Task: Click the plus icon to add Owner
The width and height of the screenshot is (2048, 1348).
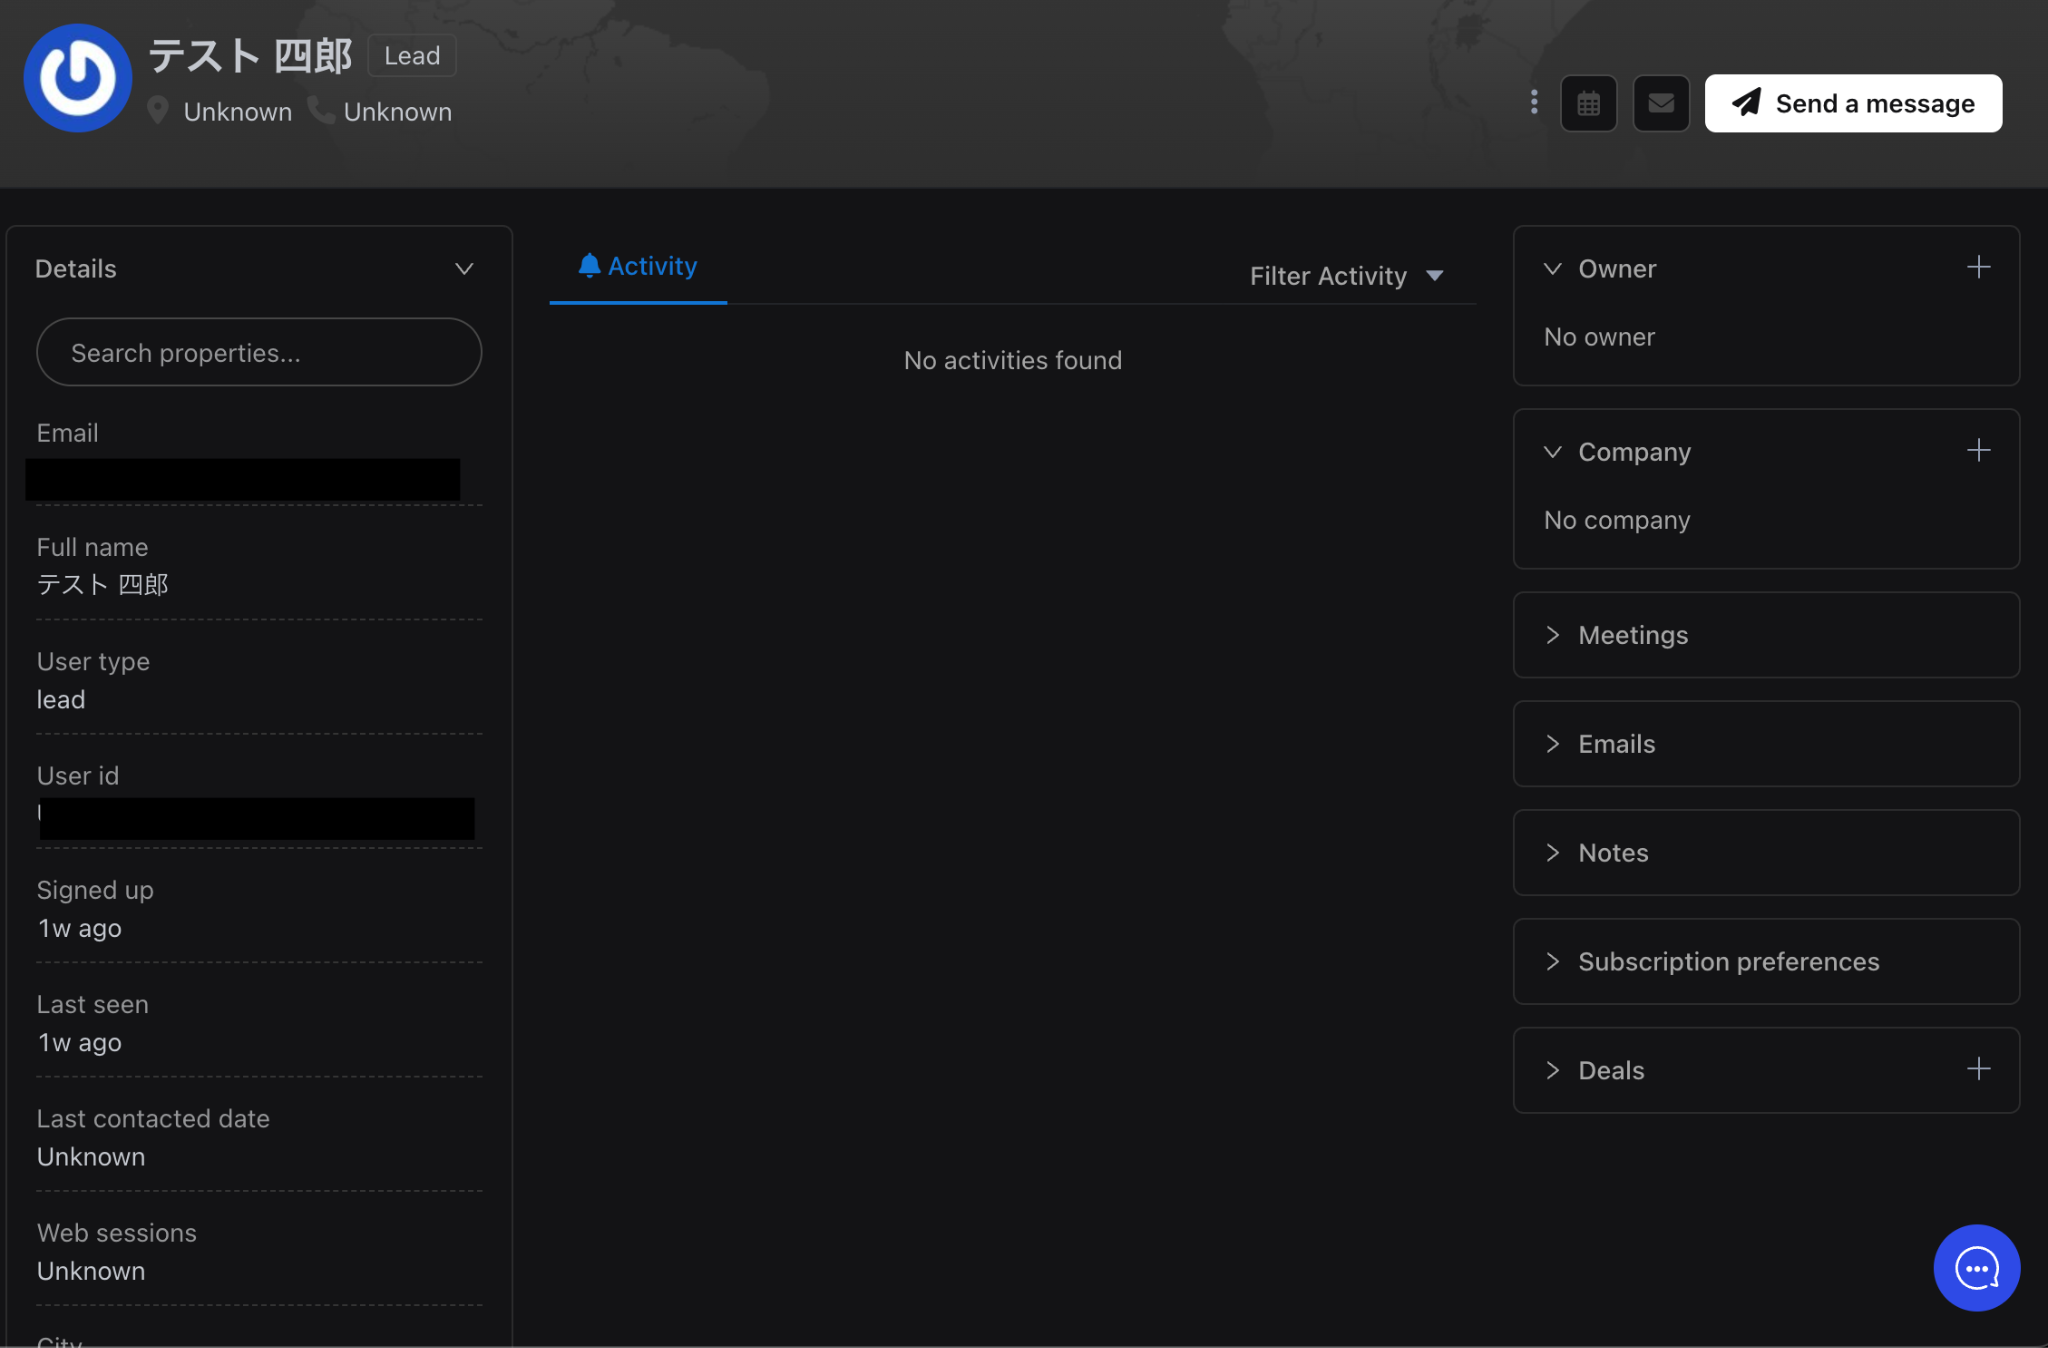Action: pos(1978,267)
